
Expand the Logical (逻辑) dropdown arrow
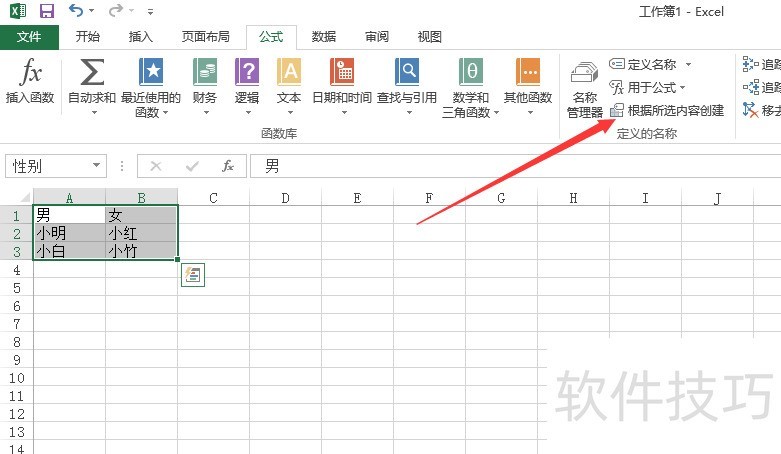[x=249, y=113]
